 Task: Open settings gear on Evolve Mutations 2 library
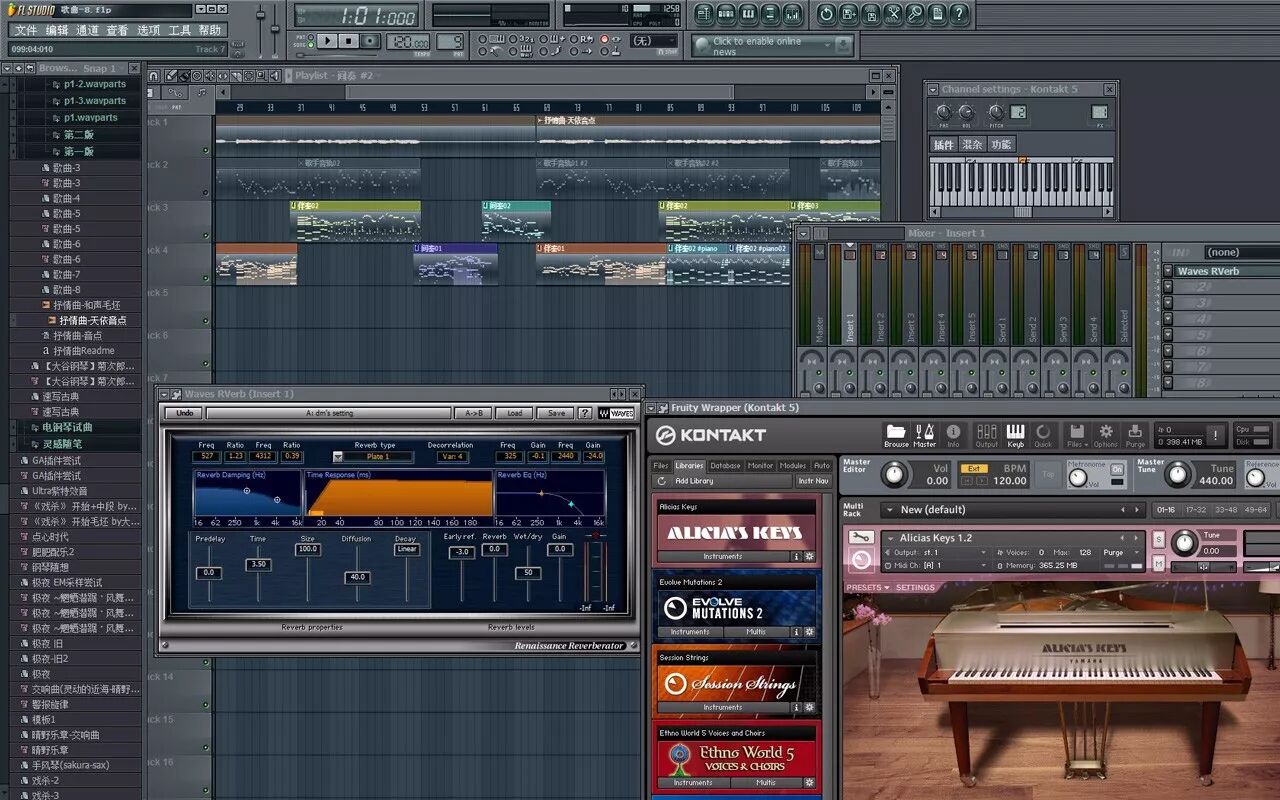[x=810, y=632]
